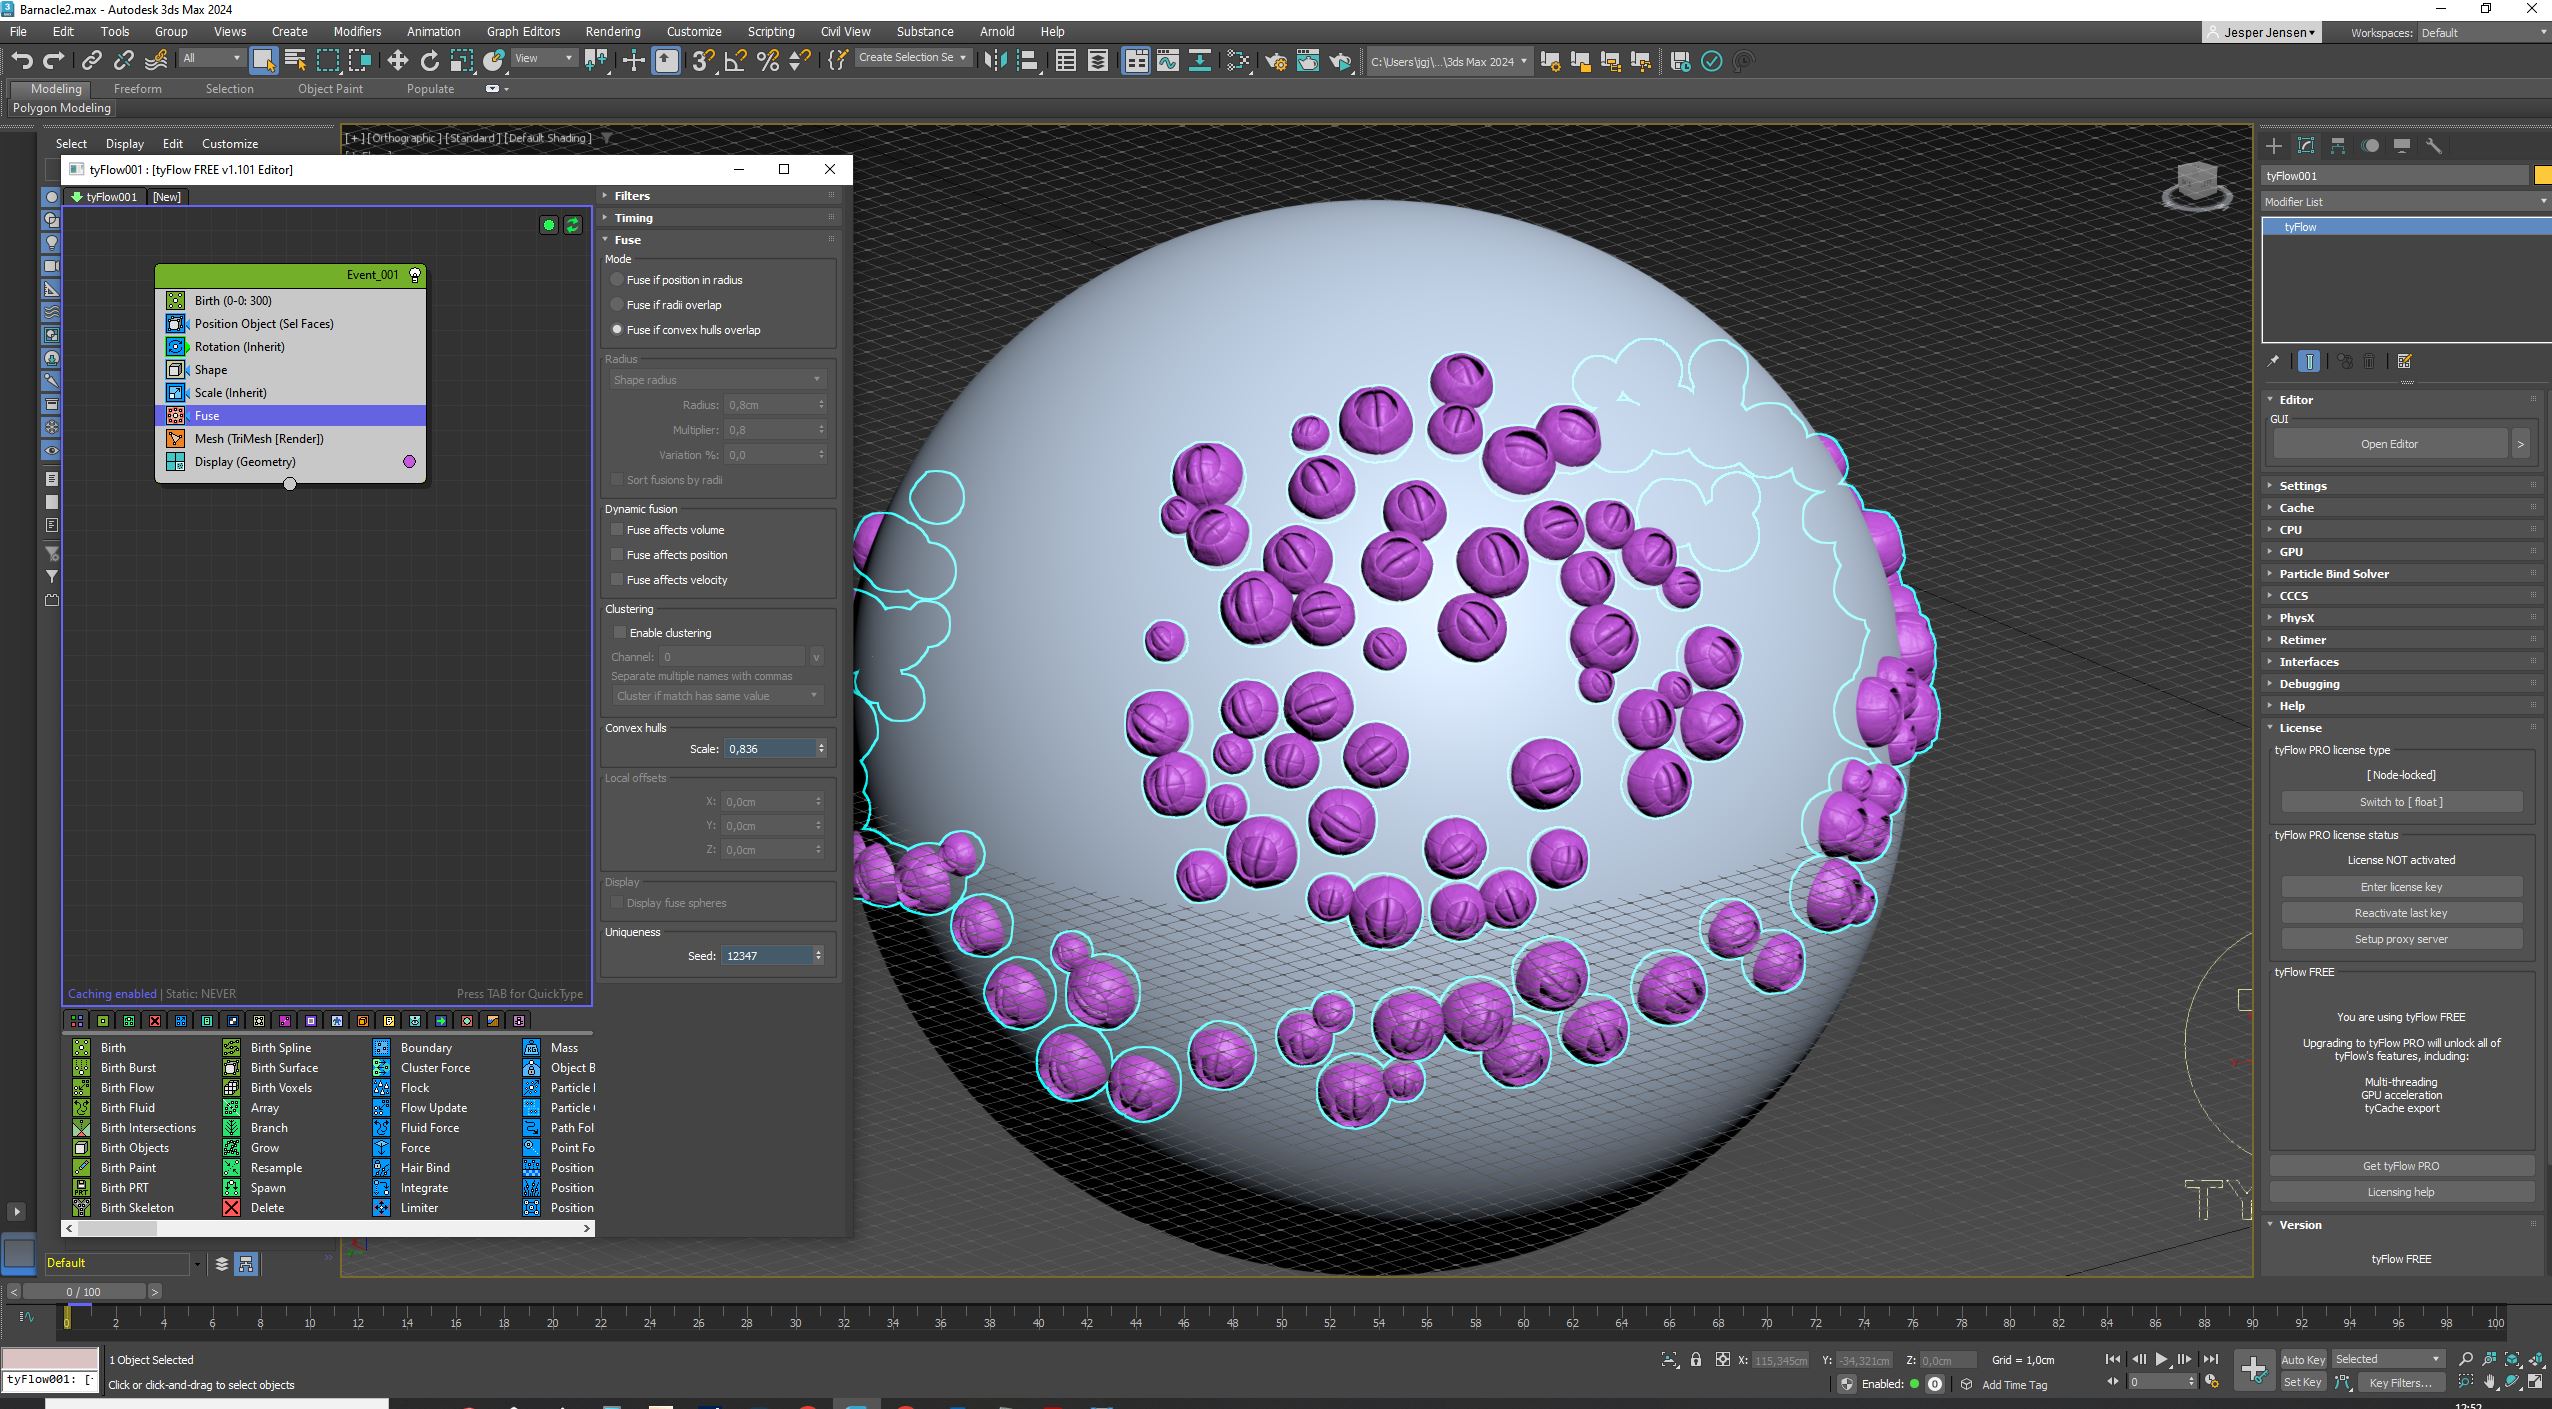Image resolution: width=2552 pixels, height=1409 pixels.
Task: Click the Open Editor button
Action: pos(2389,444)
